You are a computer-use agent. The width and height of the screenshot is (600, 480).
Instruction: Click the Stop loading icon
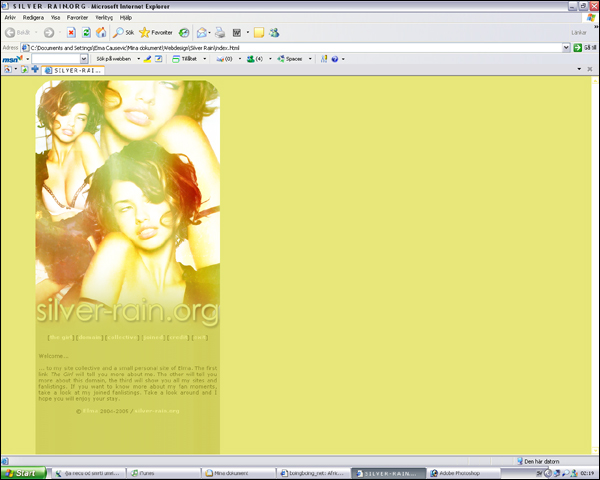tap(71, 33)
